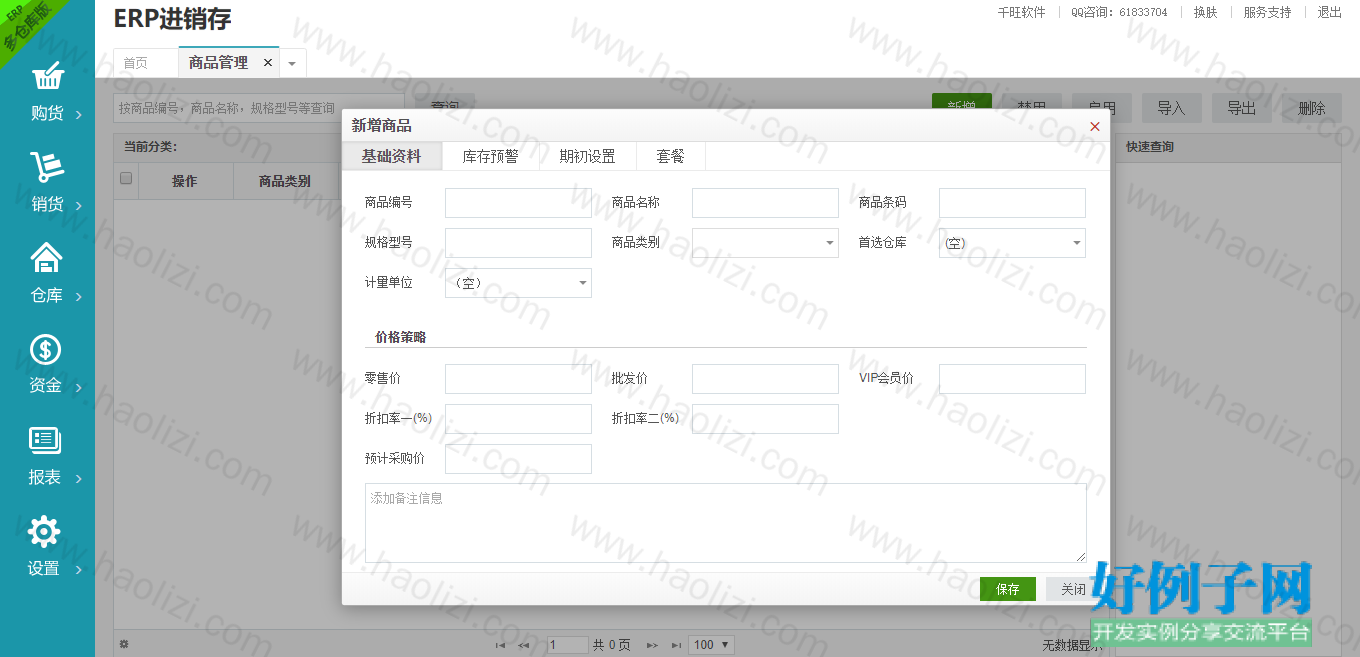Click the VIP会员价 input field
The width and height of the screenshot is (1360, 657).
coord(1012,379)
